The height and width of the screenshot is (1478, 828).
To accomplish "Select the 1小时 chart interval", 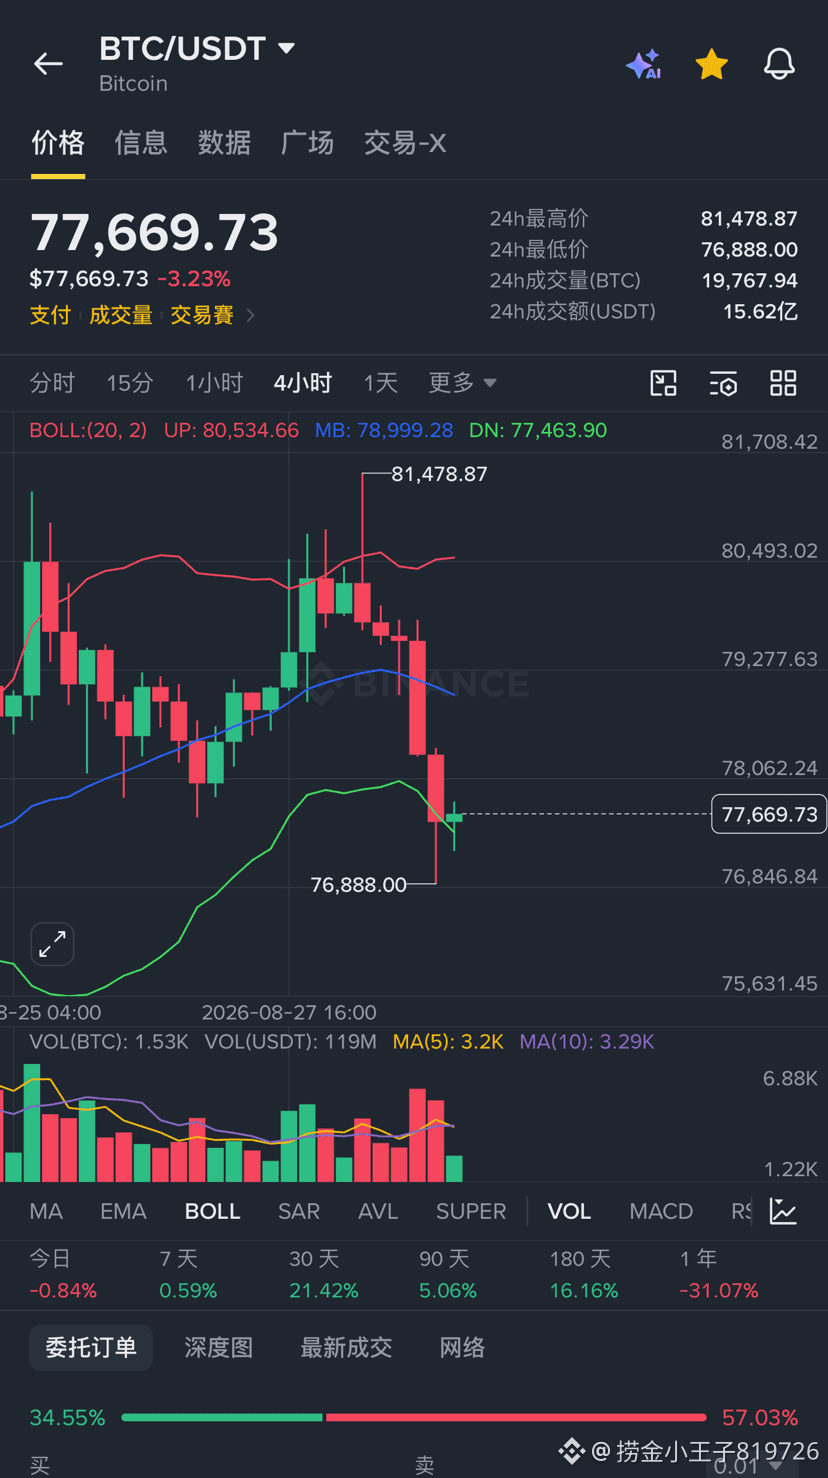I will click(x=214, y=383).
